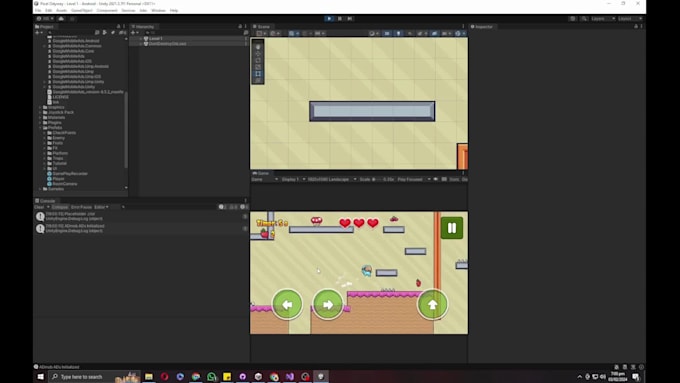Open the Assets menu
The height and width of the screenshot is (383, 680).
pos(62,10)
